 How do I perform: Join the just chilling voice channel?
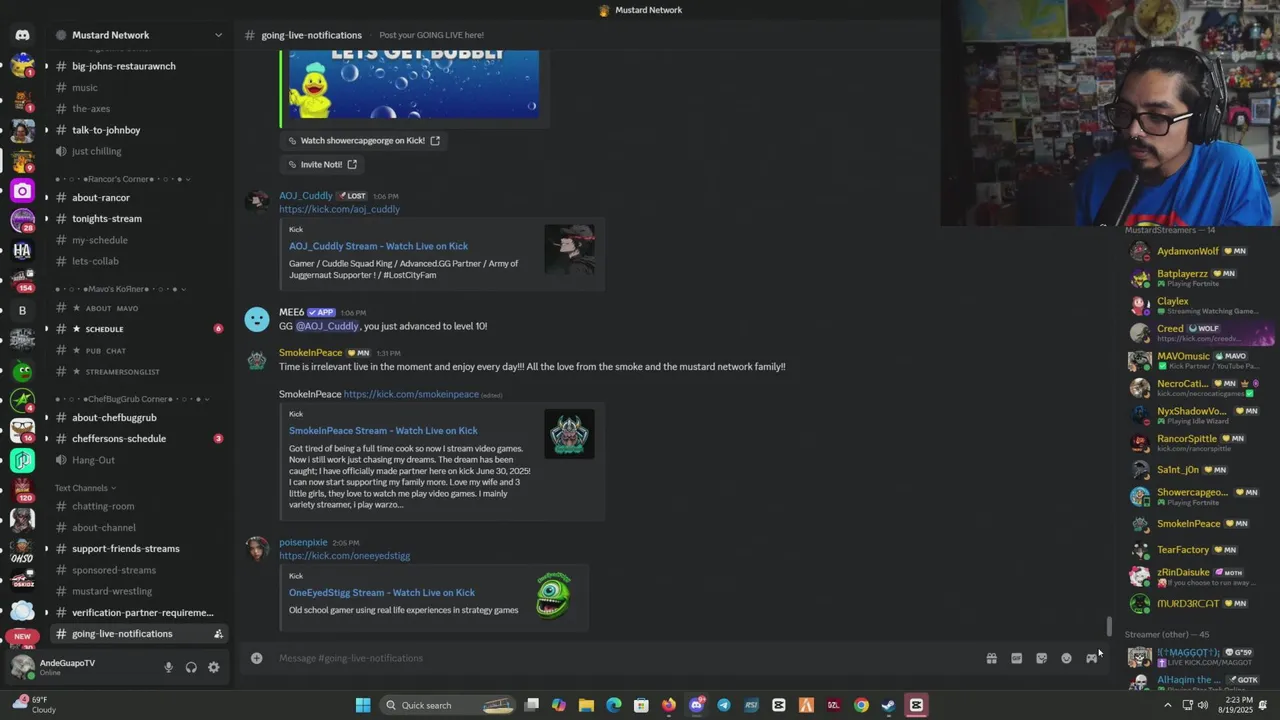tap(140, 151)
